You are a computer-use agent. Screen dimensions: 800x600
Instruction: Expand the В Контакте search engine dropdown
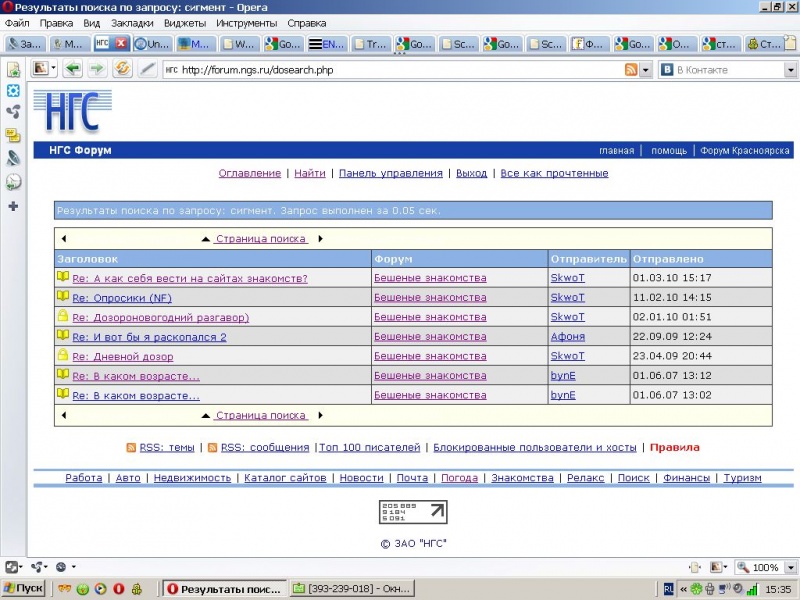[x=665, y=69]
